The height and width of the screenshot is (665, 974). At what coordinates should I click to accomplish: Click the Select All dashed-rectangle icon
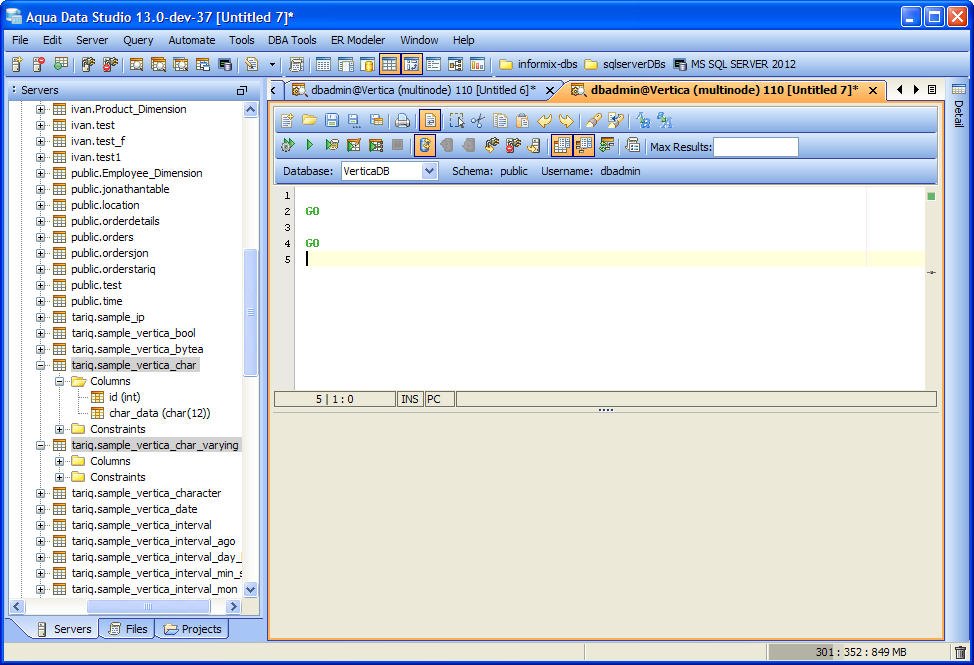457,120
